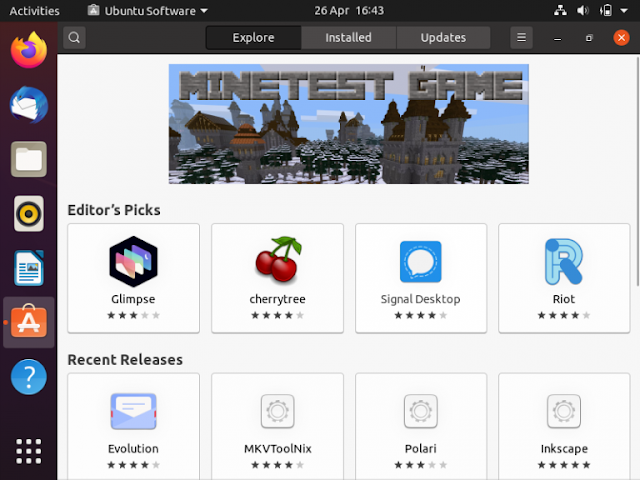
Task: Click the cherrytree star rating
Action: (278, 315)
